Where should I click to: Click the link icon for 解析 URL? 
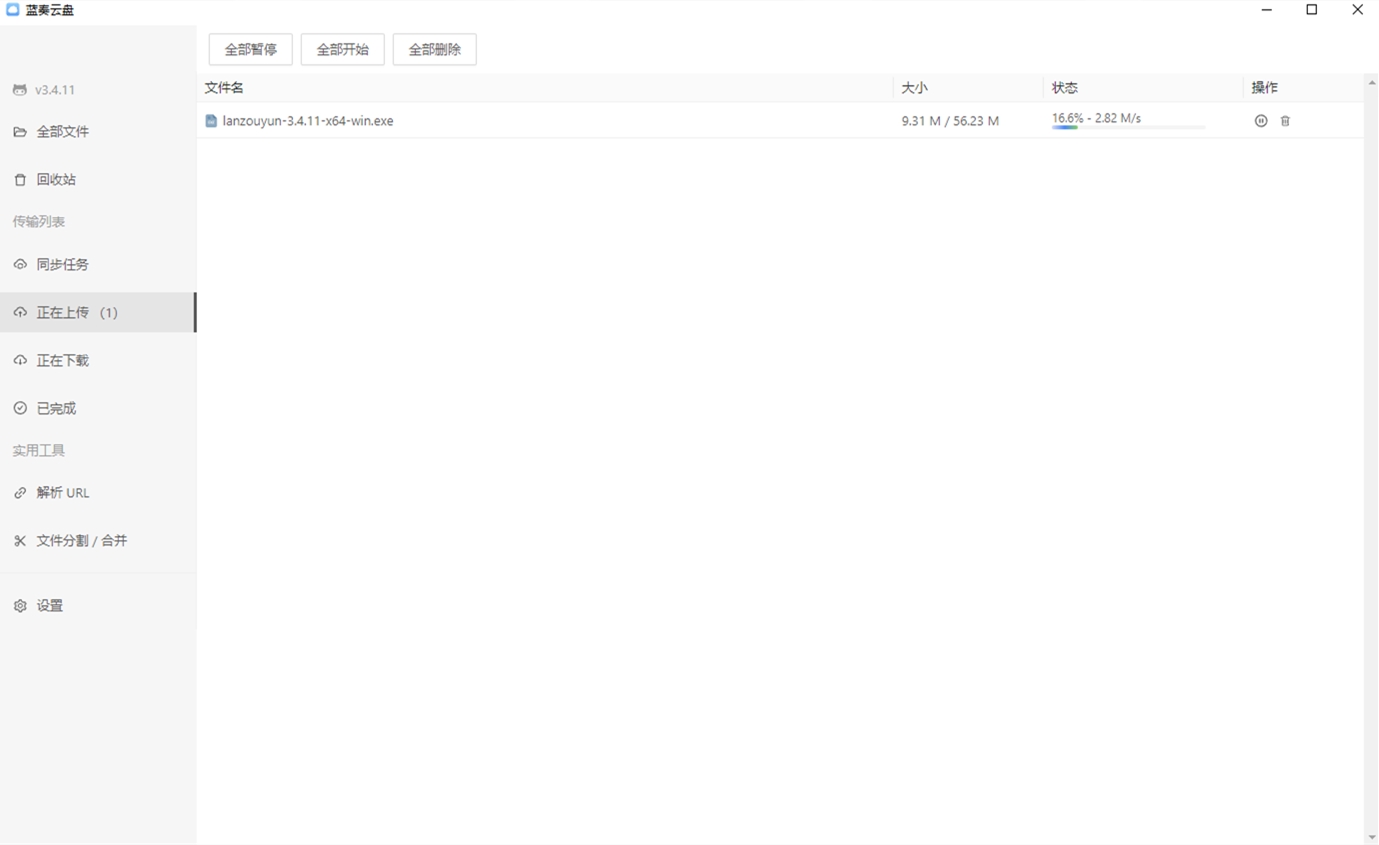(20, 493)
